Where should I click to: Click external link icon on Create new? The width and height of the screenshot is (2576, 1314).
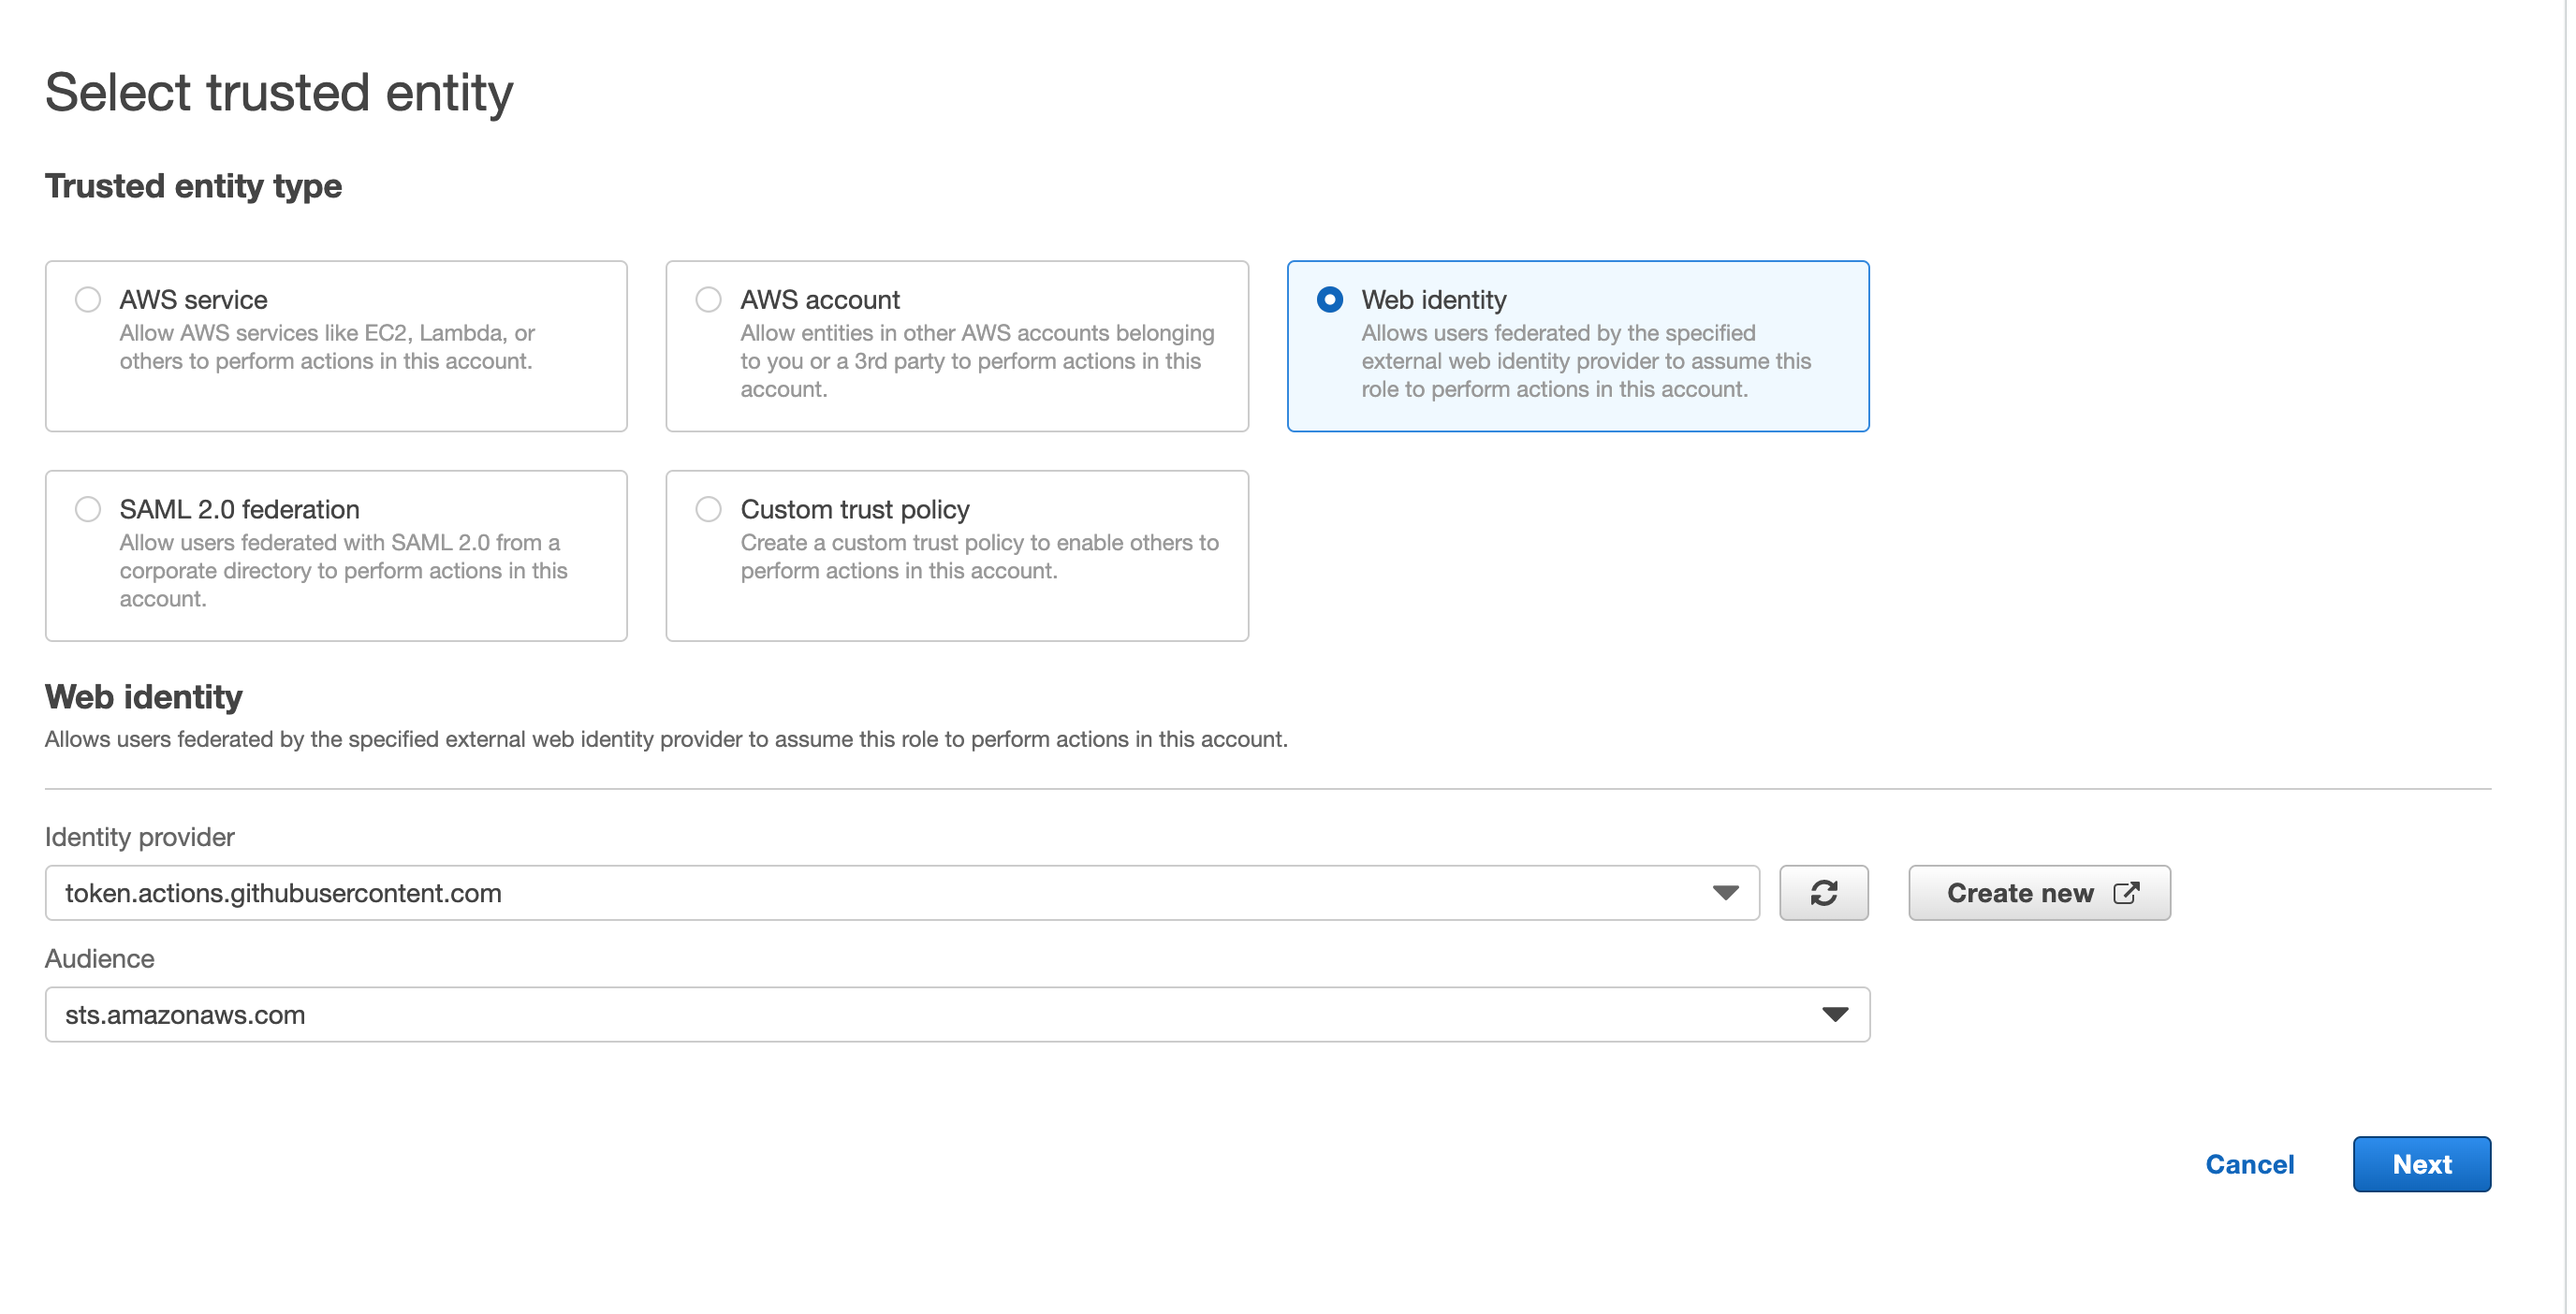2126,892
